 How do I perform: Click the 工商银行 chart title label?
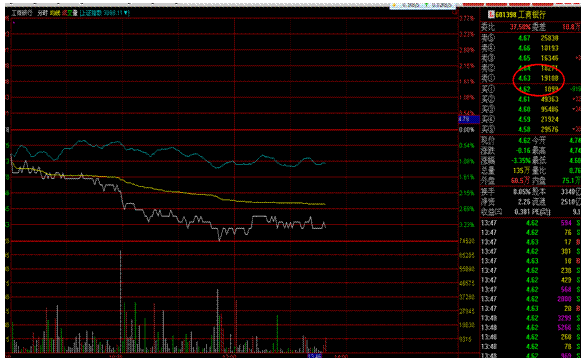22,13
